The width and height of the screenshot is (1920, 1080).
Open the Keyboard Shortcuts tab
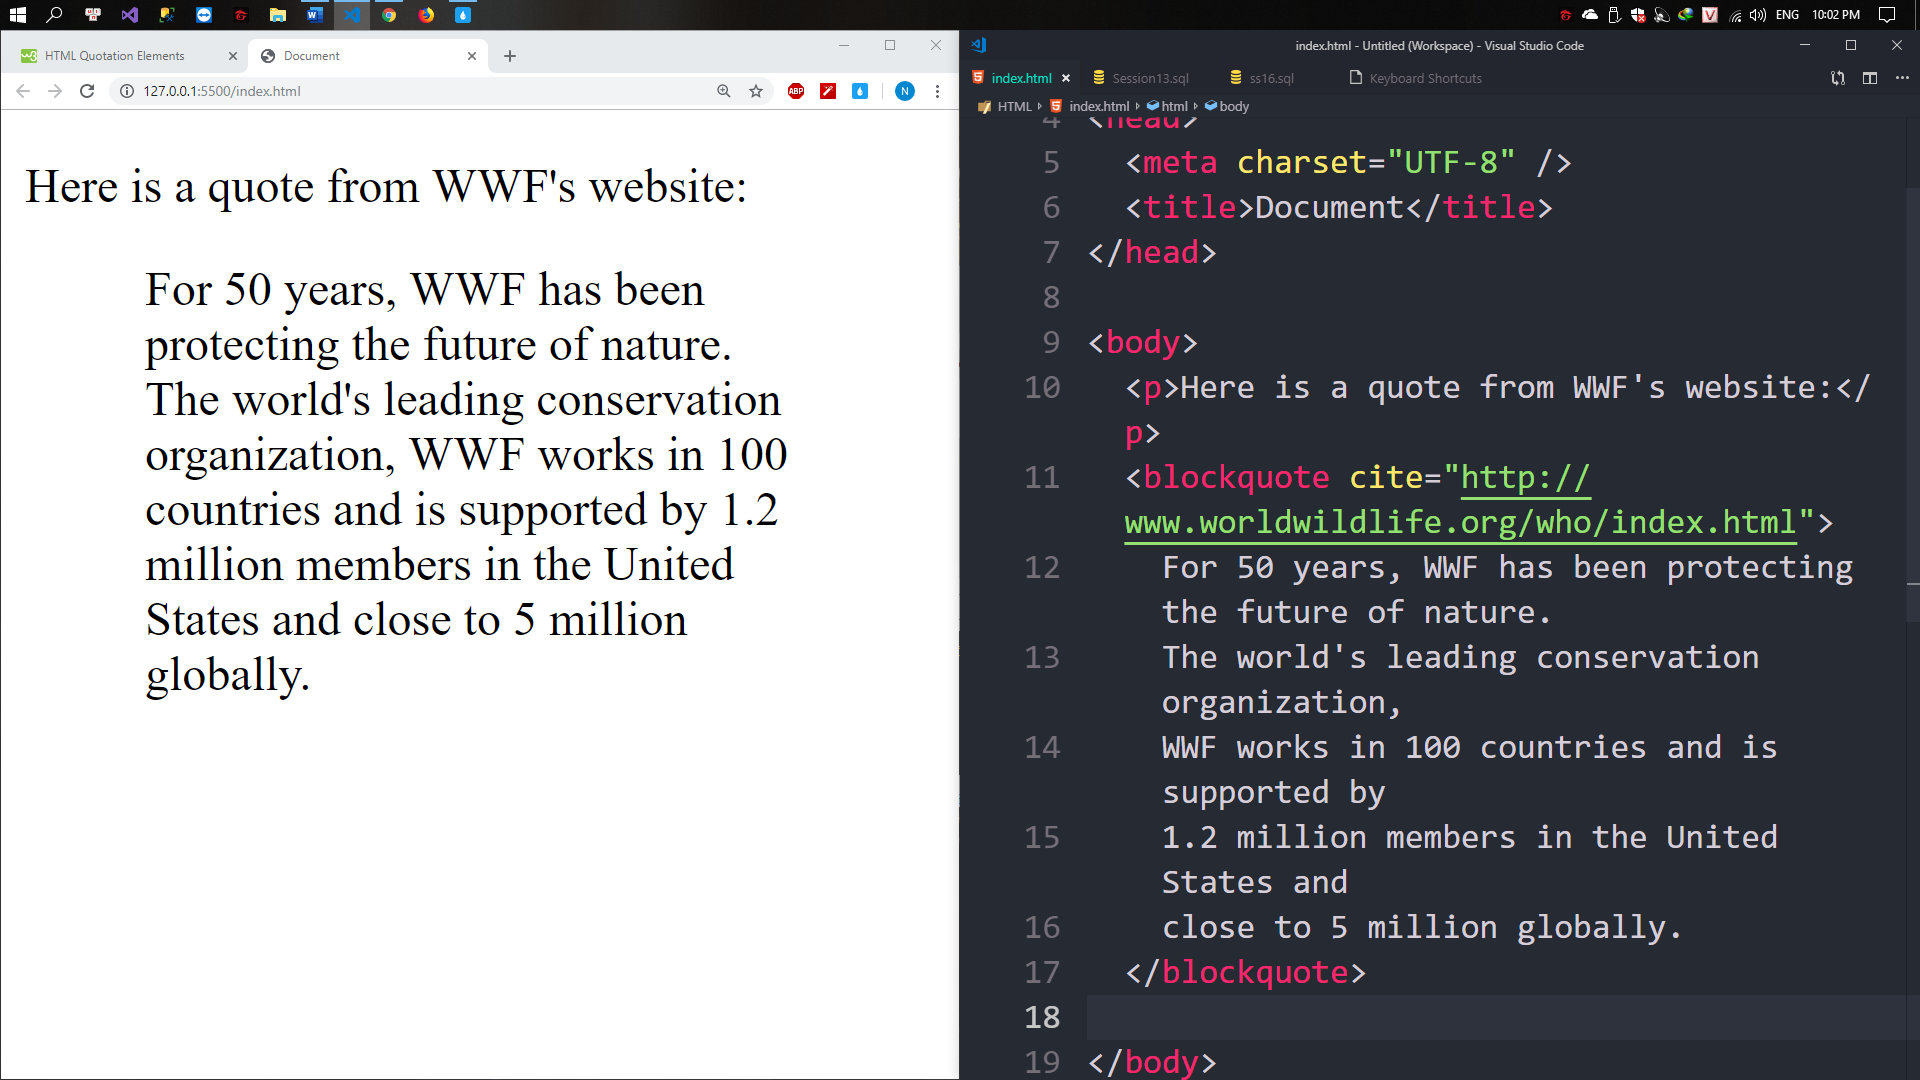pos(1424,78)
